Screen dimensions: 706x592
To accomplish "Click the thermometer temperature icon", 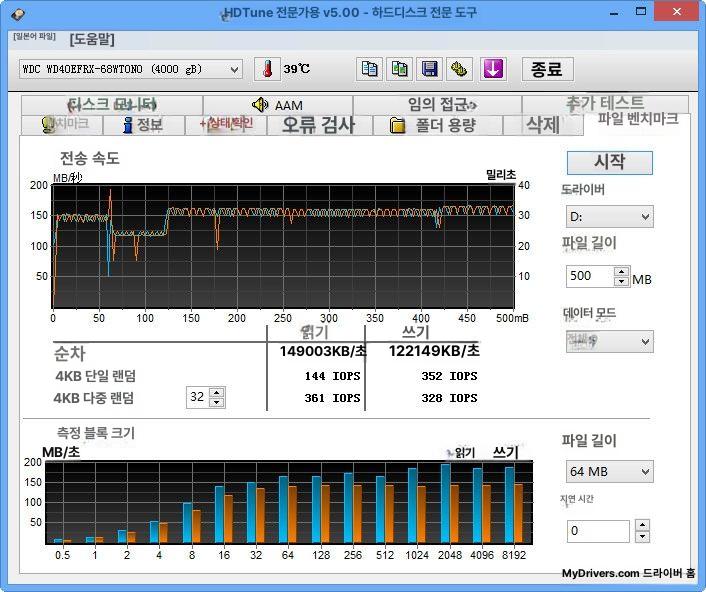I will tap(267, 69).
